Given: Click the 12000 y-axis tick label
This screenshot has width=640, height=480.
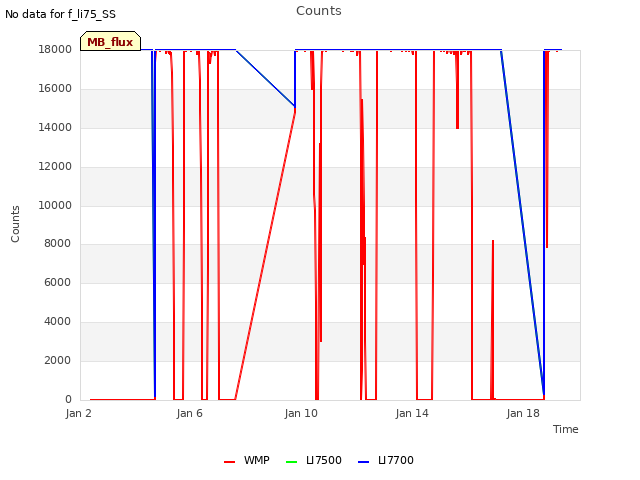Looking at the screenshot, I should click(55, 167).
